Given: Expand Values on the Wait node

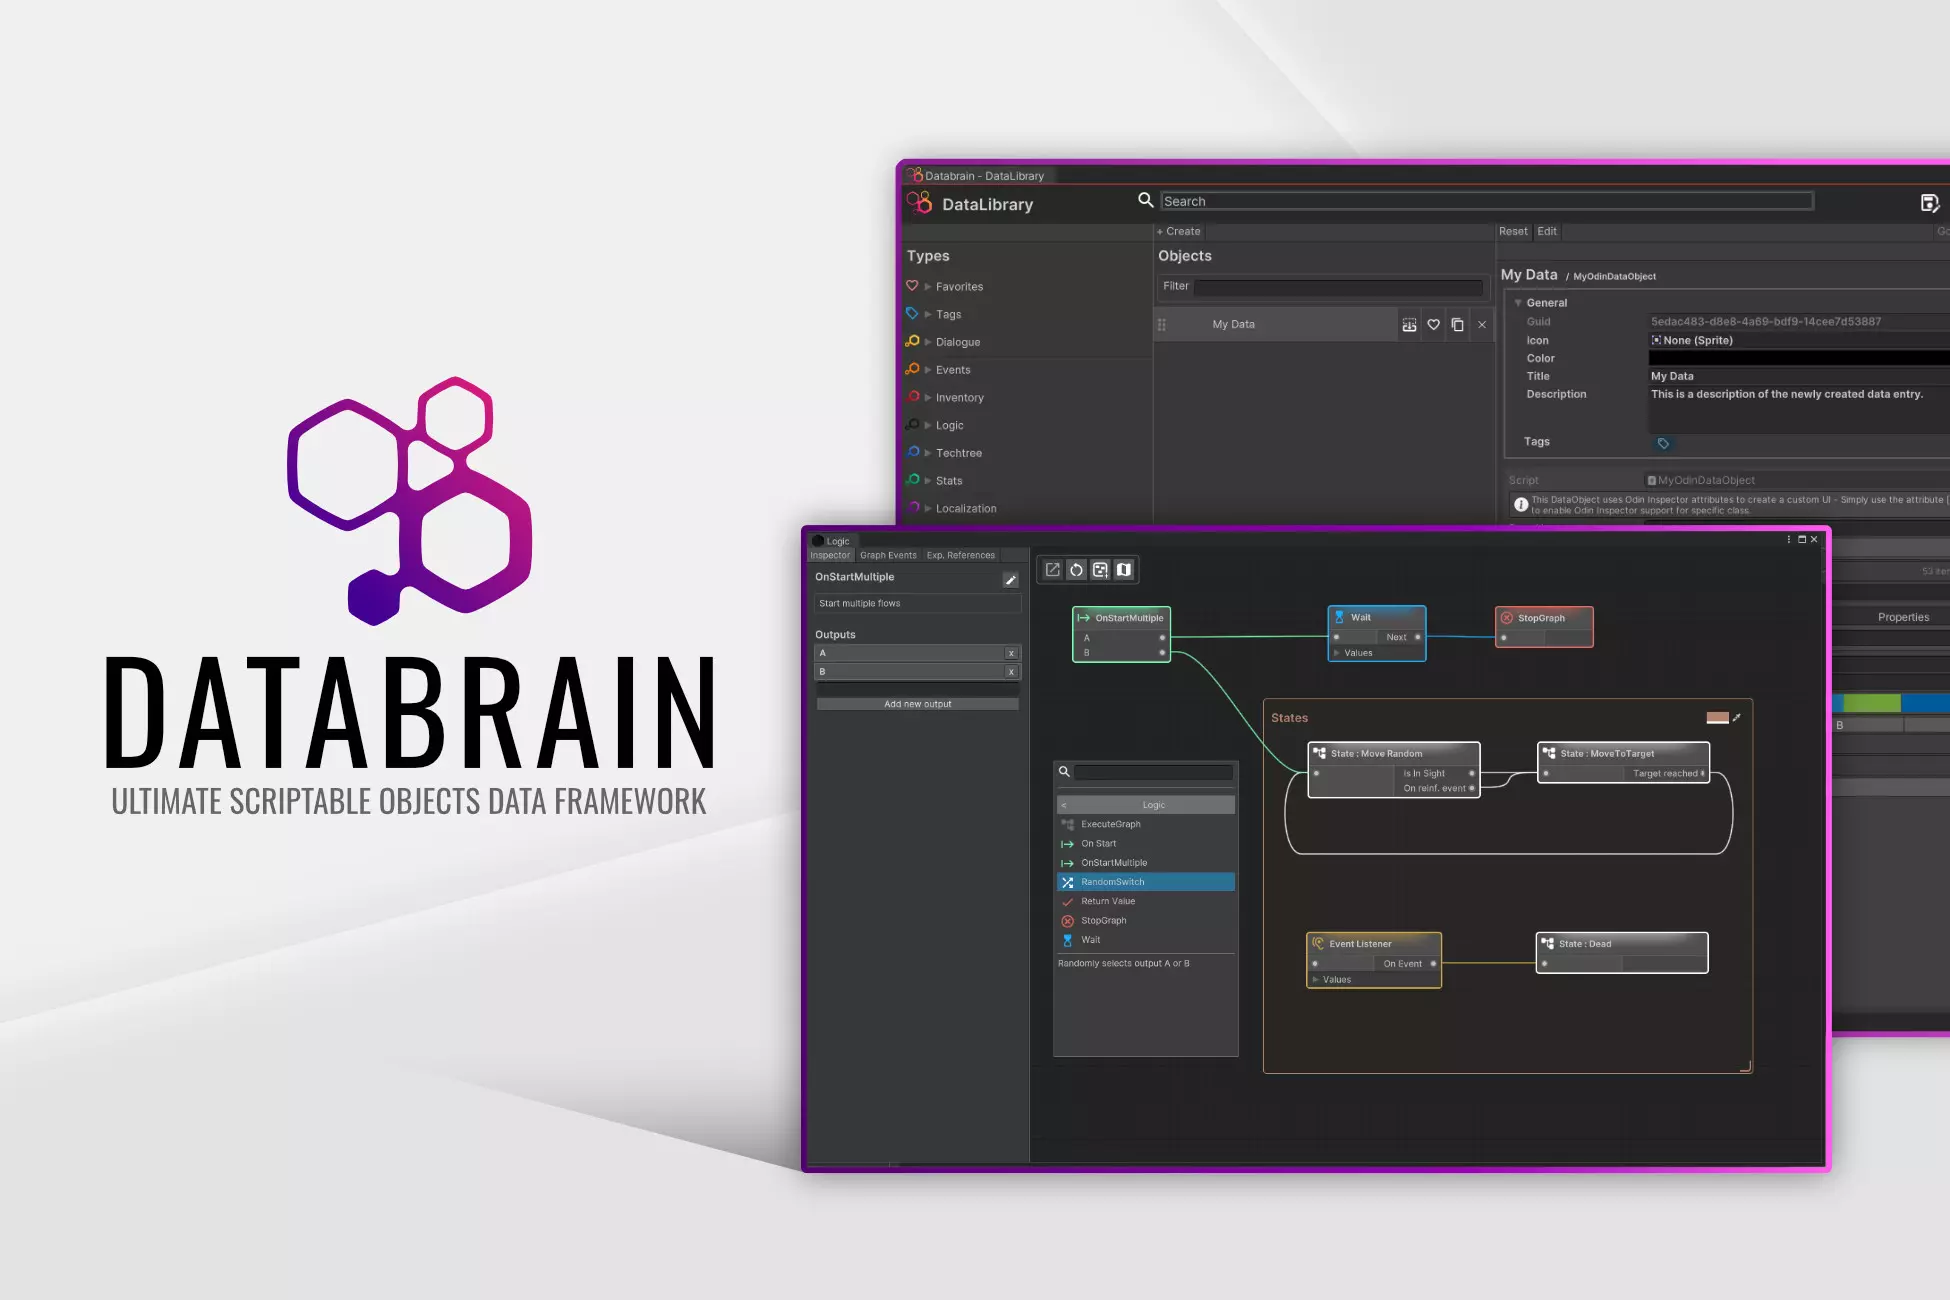Looking at the screenshot, I should pyautogui.click(x=1337, y=653).
